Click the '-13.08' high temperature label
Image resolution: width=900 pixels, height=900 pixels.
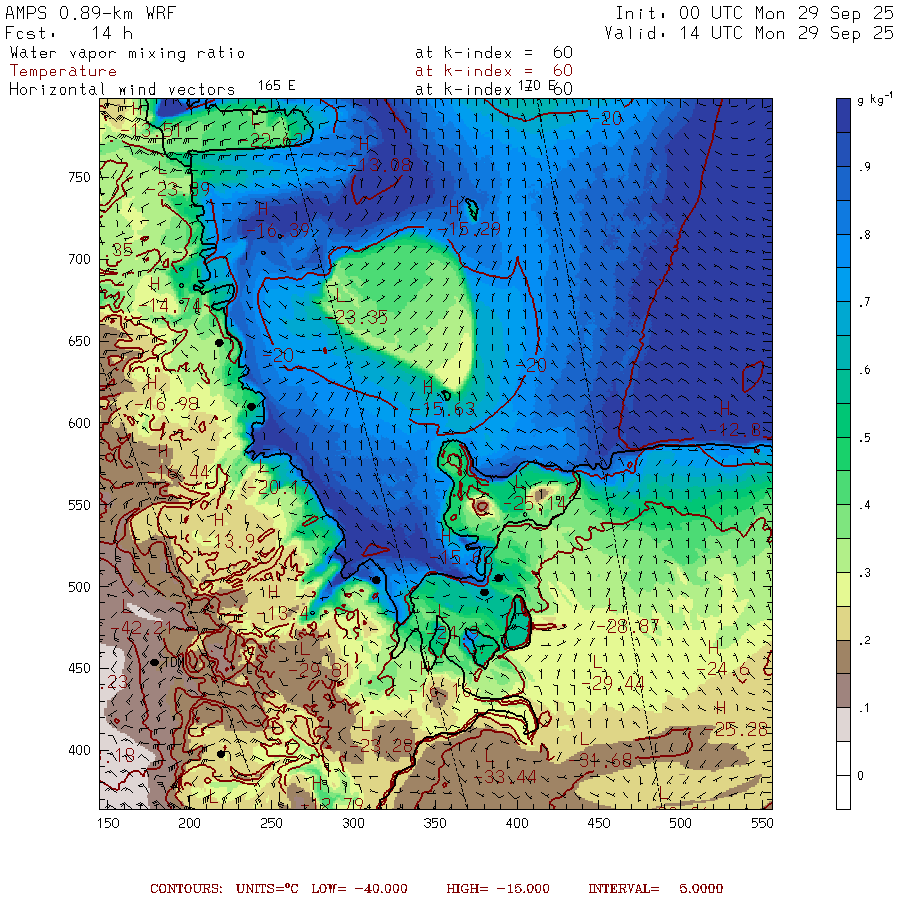point(380,165)
